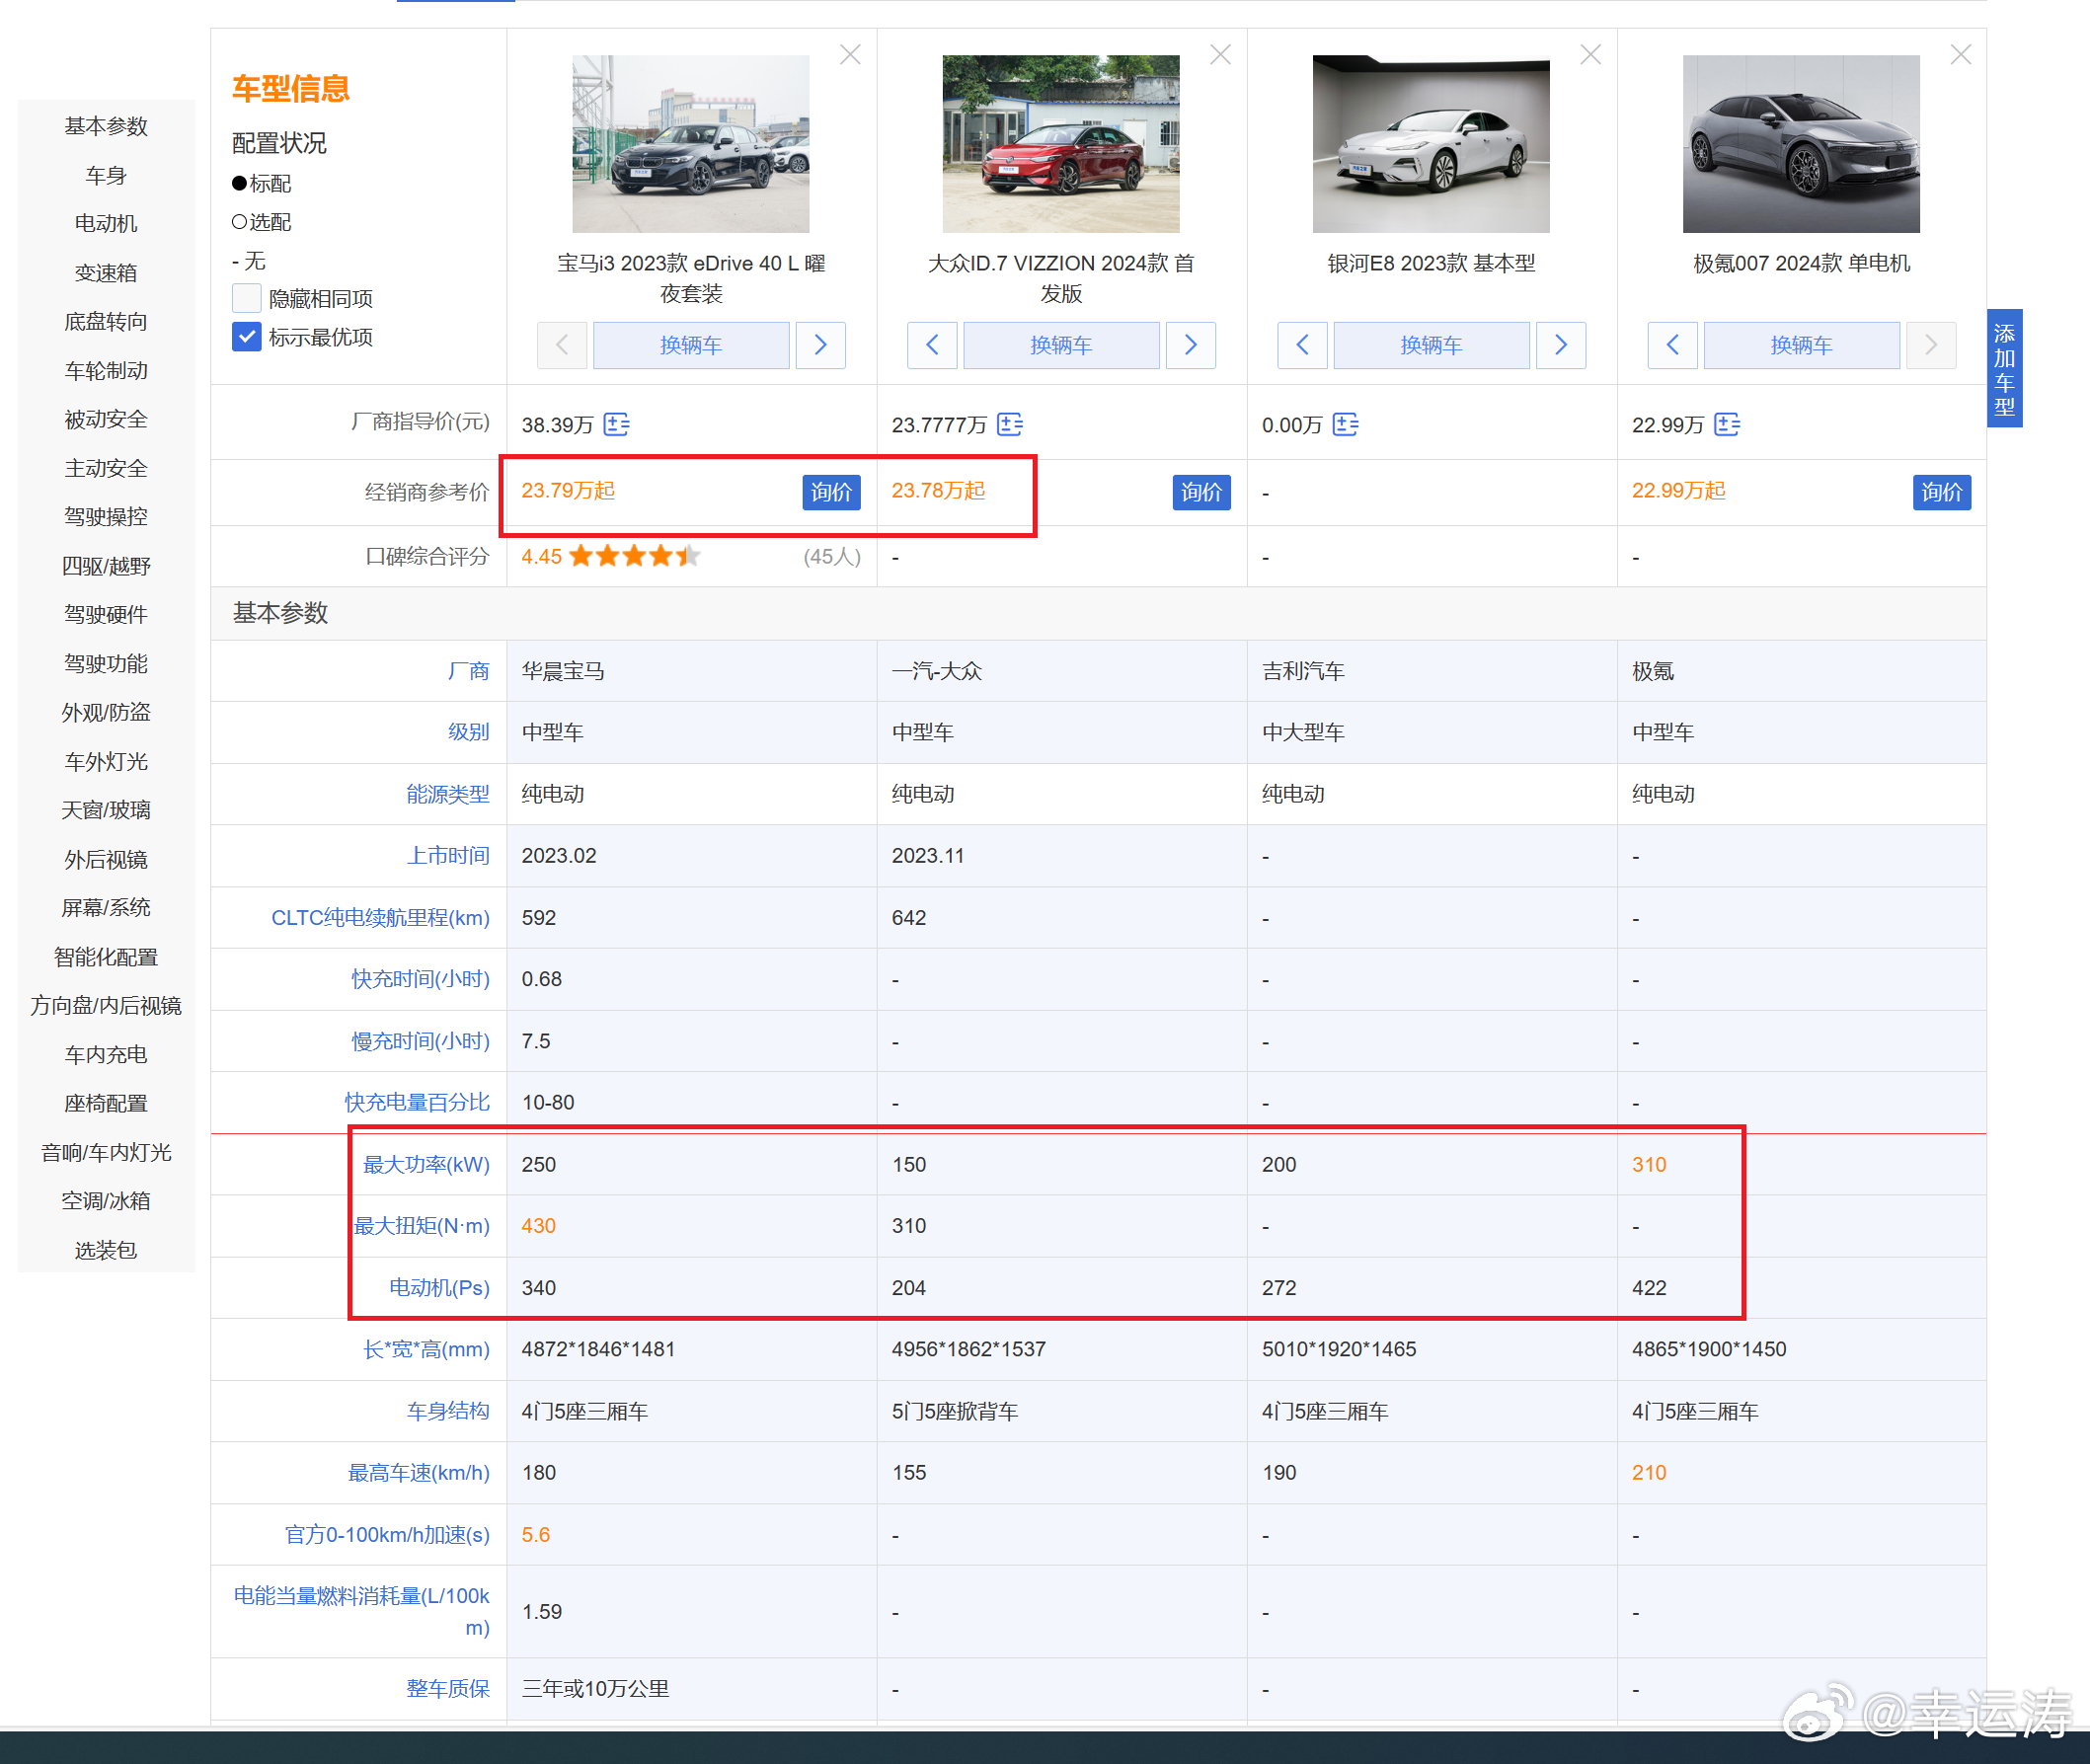Open the white 银河E8 photo
Viewport: 2090px width, 1764px height.
[x=1431, y=144]
